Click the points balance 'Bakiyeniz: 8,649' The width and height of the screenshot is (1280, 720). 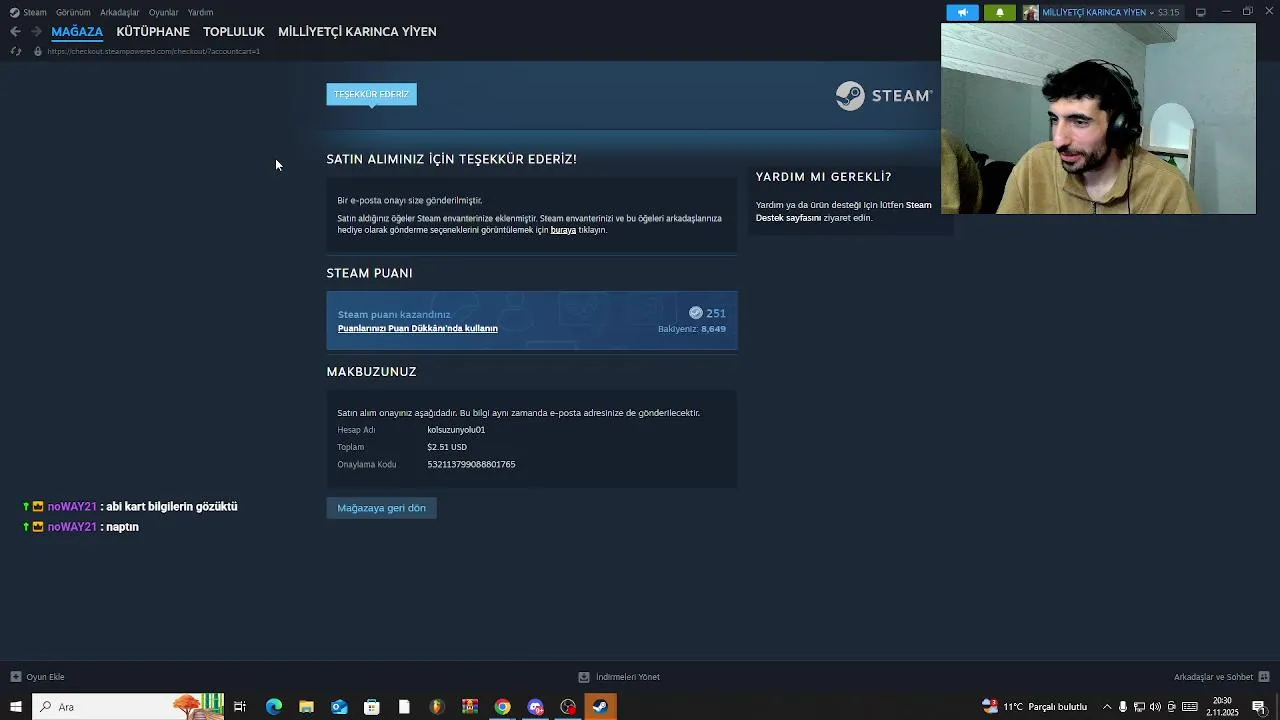click(692, 329)
